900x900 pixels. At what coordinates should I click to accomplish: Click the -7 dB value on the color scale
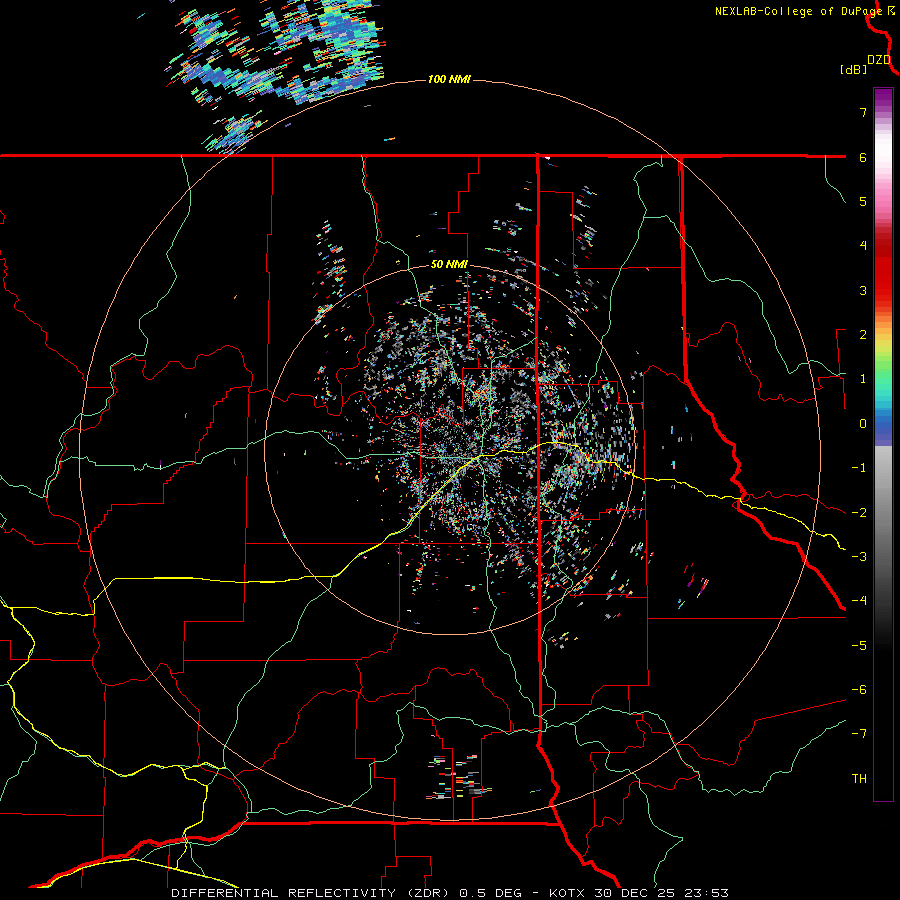pos(859,734)
